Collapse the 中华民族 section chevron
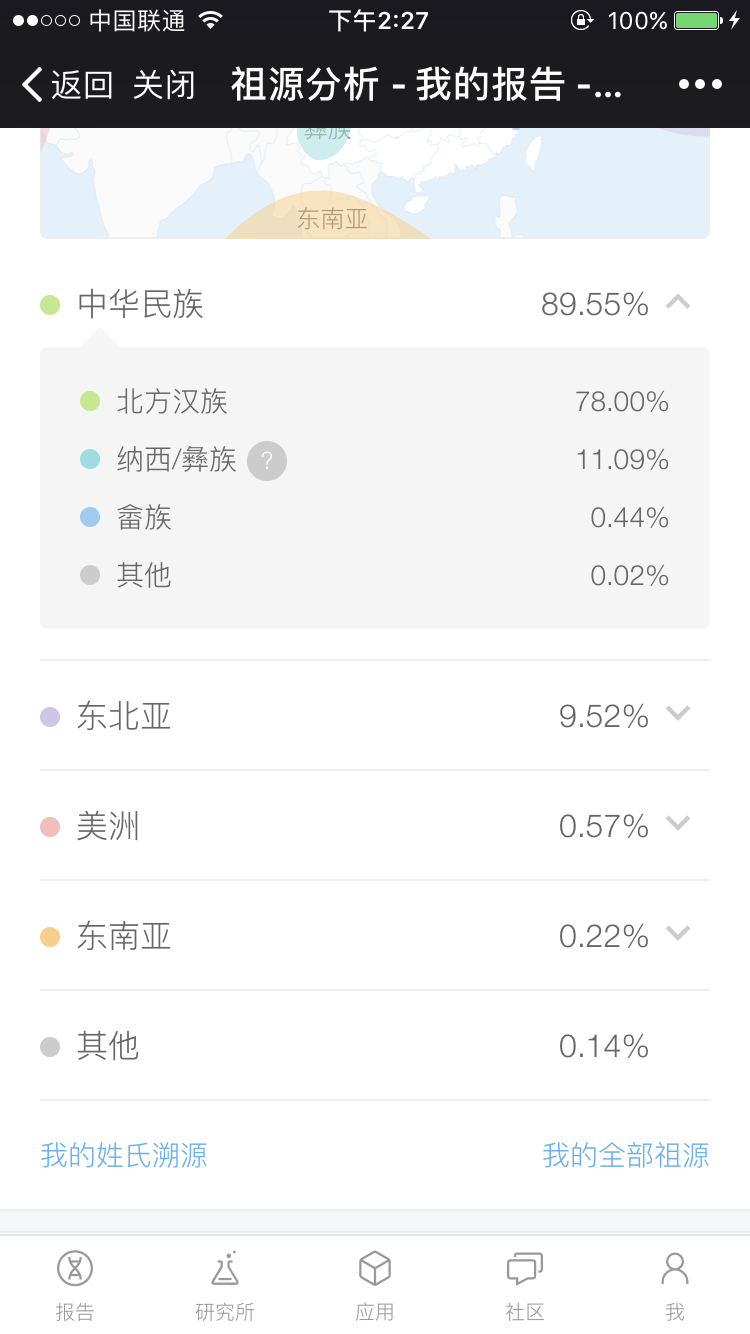 (678, 302)
